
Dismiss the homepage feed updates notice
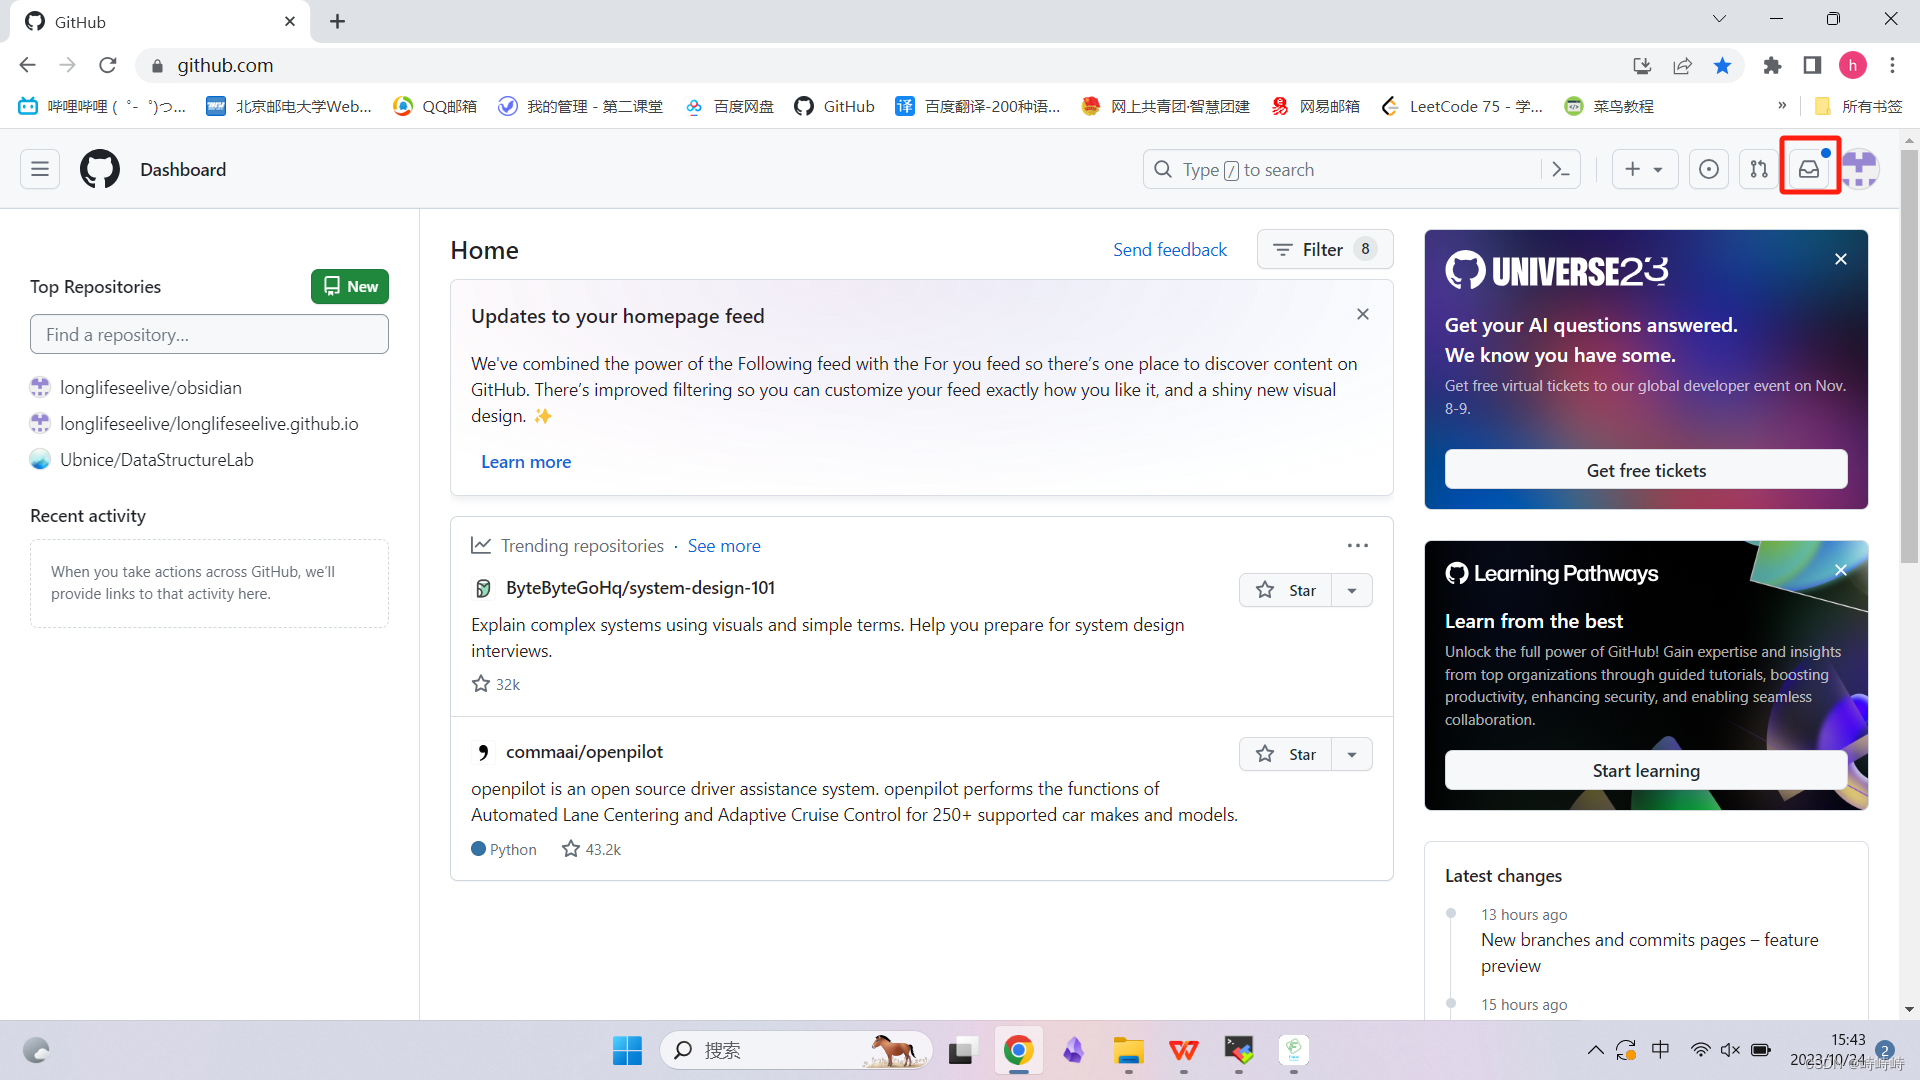click(x=1362, y=314)
